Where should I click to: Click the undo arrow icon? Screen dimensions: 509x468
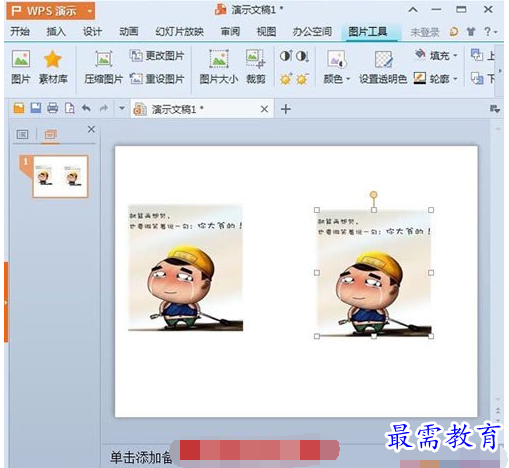pyautogui.click(x=87, y=108)
